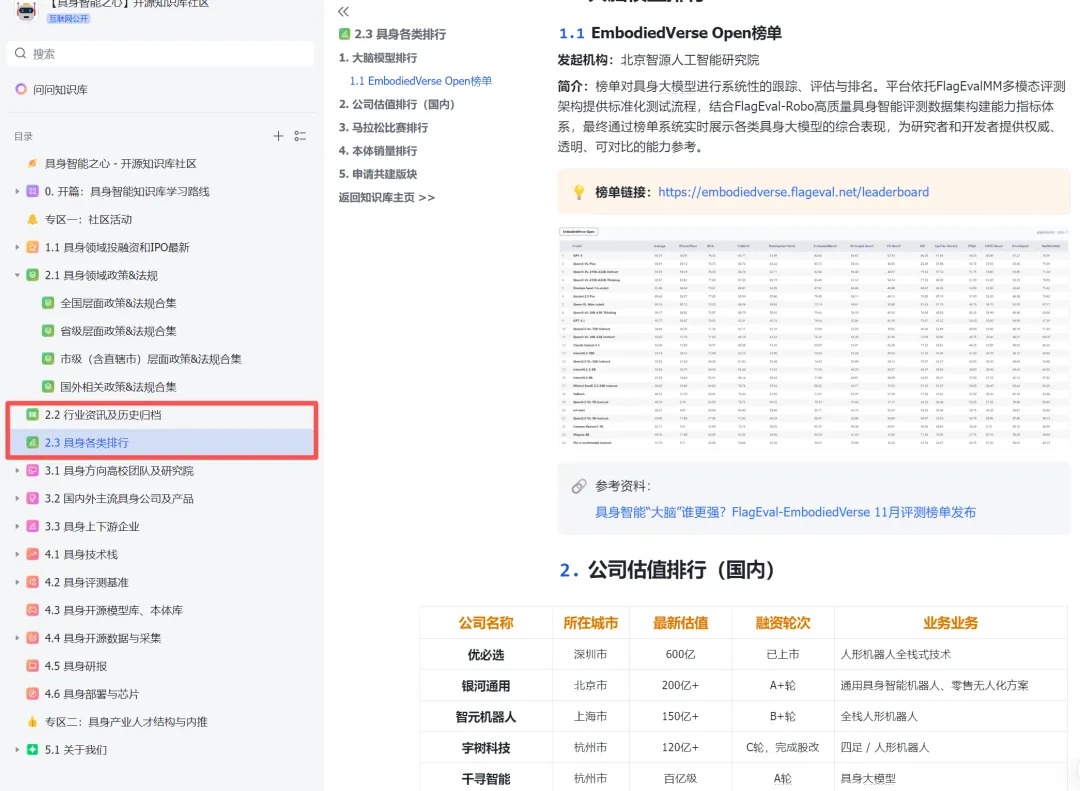Click the 问问知识库 circle icon
Screen dimensions: 1080x791
pyautogui.click(x=21, y=89)
